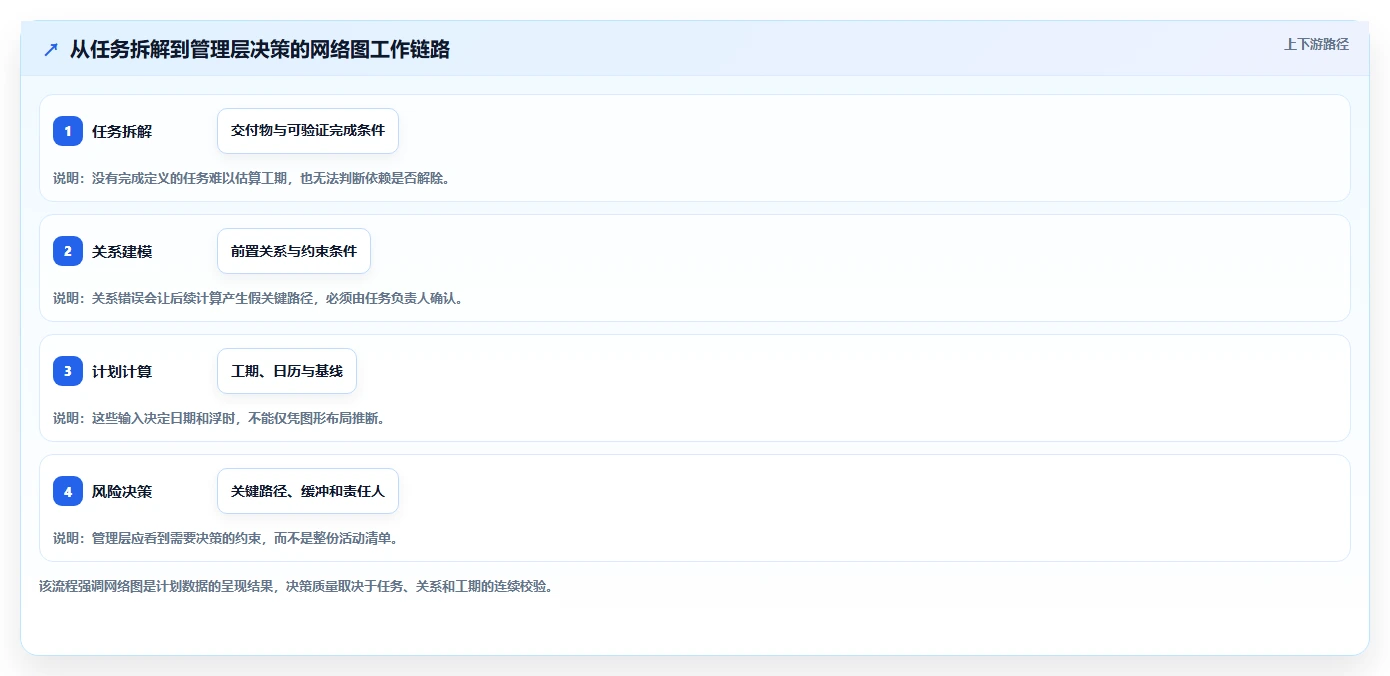
Task: Click the 风险决策 step title
Action: [x=122, y=491]
